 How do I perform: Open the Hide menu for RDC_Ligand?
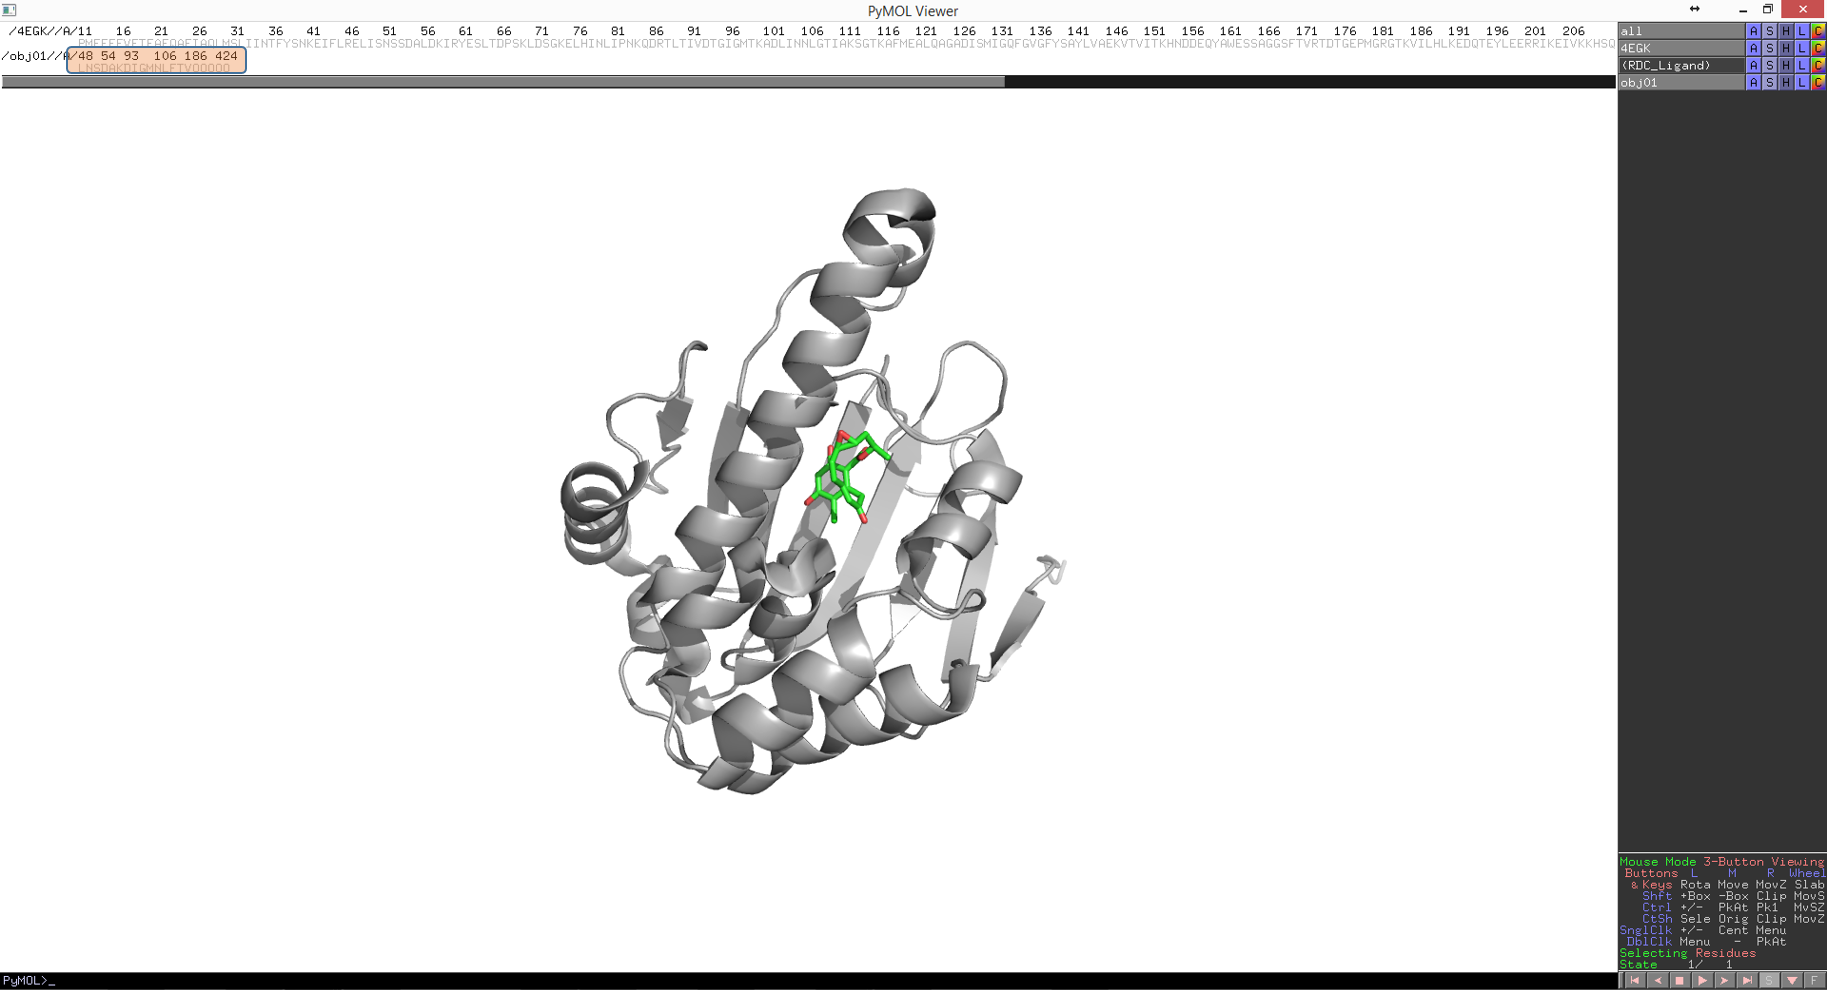click(1786, 65)
